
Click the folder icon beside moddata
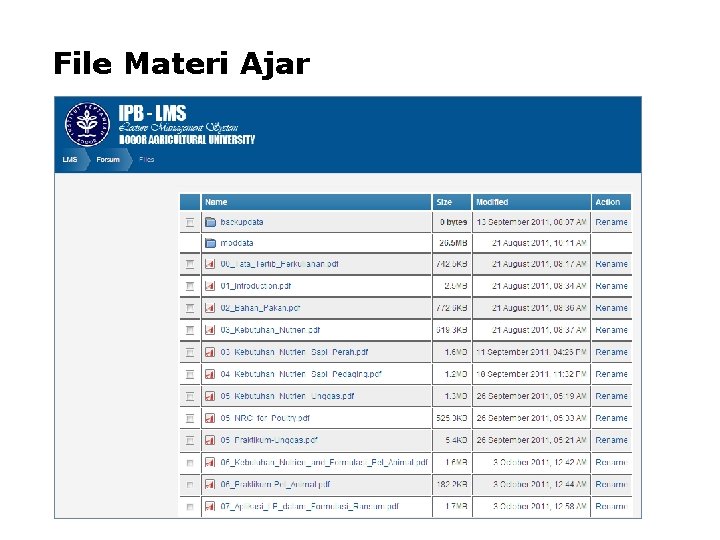tap(210, 243)
